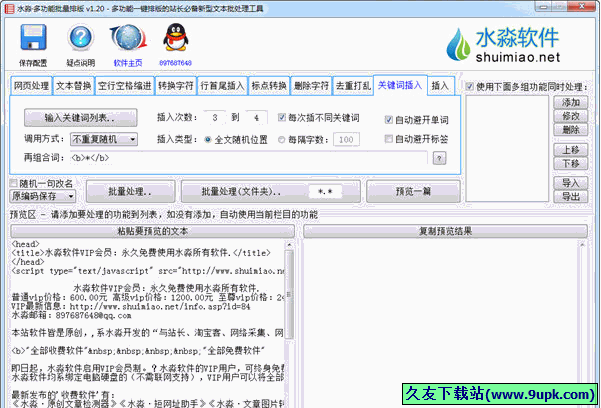Click the multi-function list box
The width and height of the screenshot is (601, 408).
point(507,148)
